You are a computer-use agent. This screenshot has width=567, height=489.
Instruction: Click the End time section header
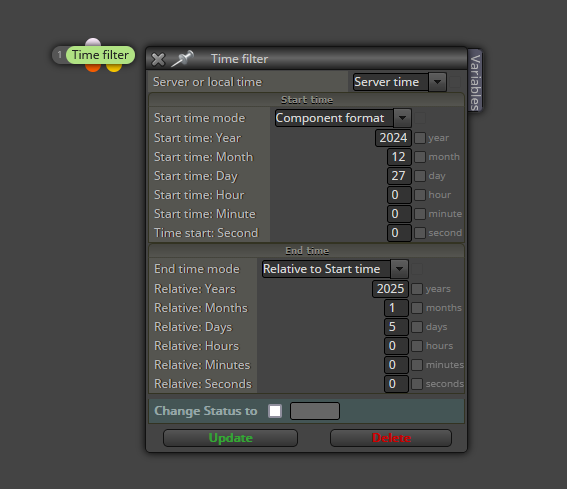307,251
